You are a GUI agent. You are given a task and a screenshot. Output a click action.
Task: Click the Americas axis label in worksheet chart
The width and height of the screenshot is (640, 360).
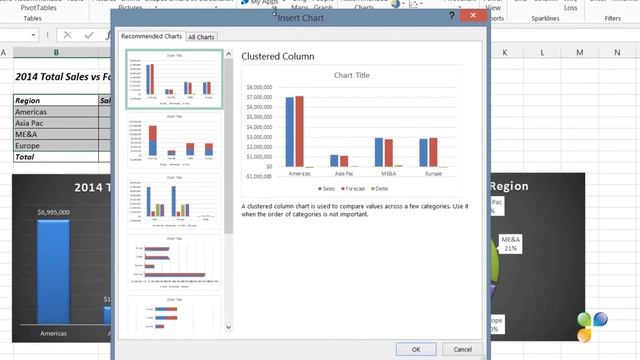(x=53, y=333)
